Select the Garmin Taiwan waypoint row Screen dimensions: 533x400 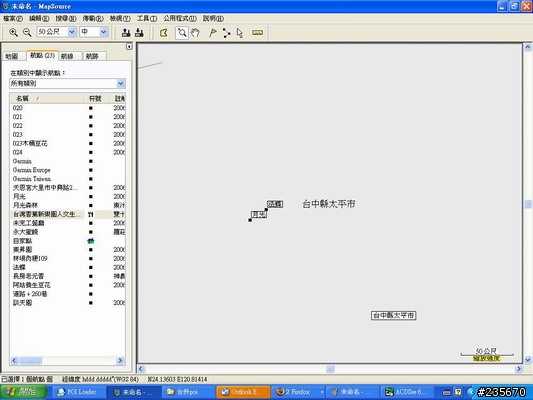click(68, 179)
